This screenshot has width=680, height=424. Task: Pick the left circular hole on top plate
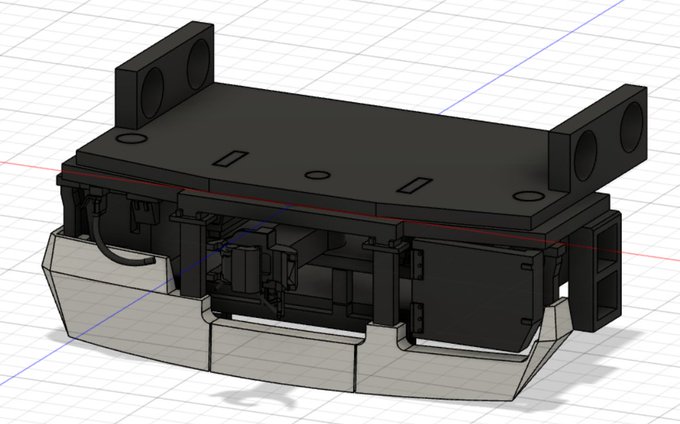[132, 139]
